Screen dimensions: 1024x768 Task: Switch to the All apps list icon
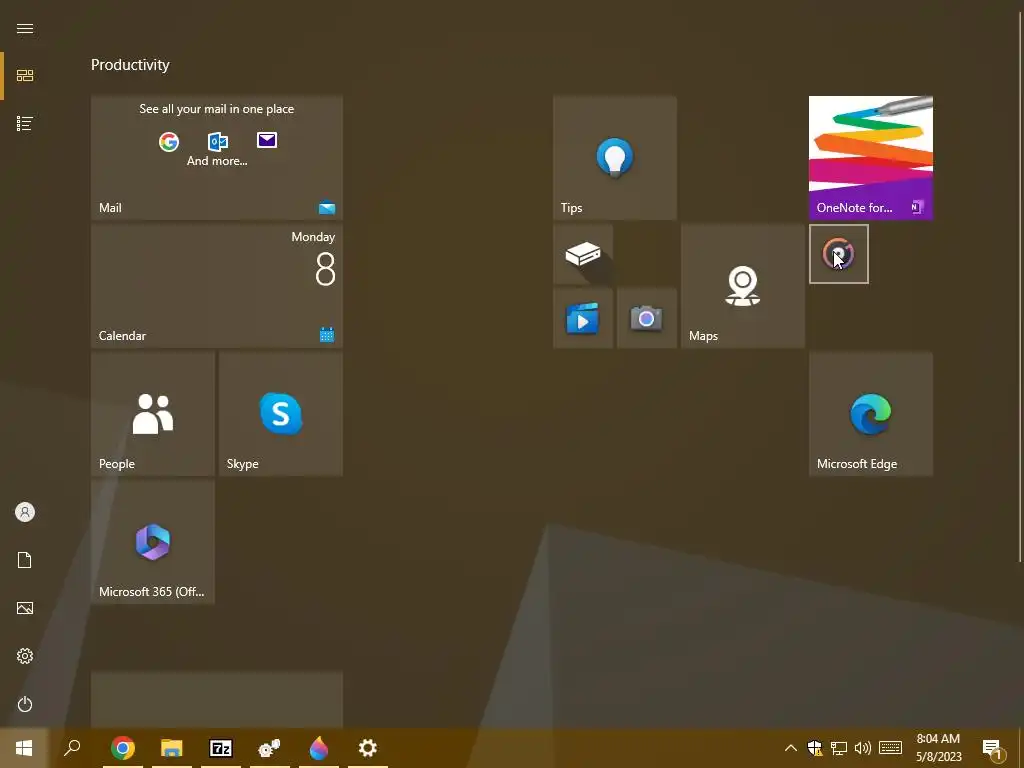click(25, 123)
